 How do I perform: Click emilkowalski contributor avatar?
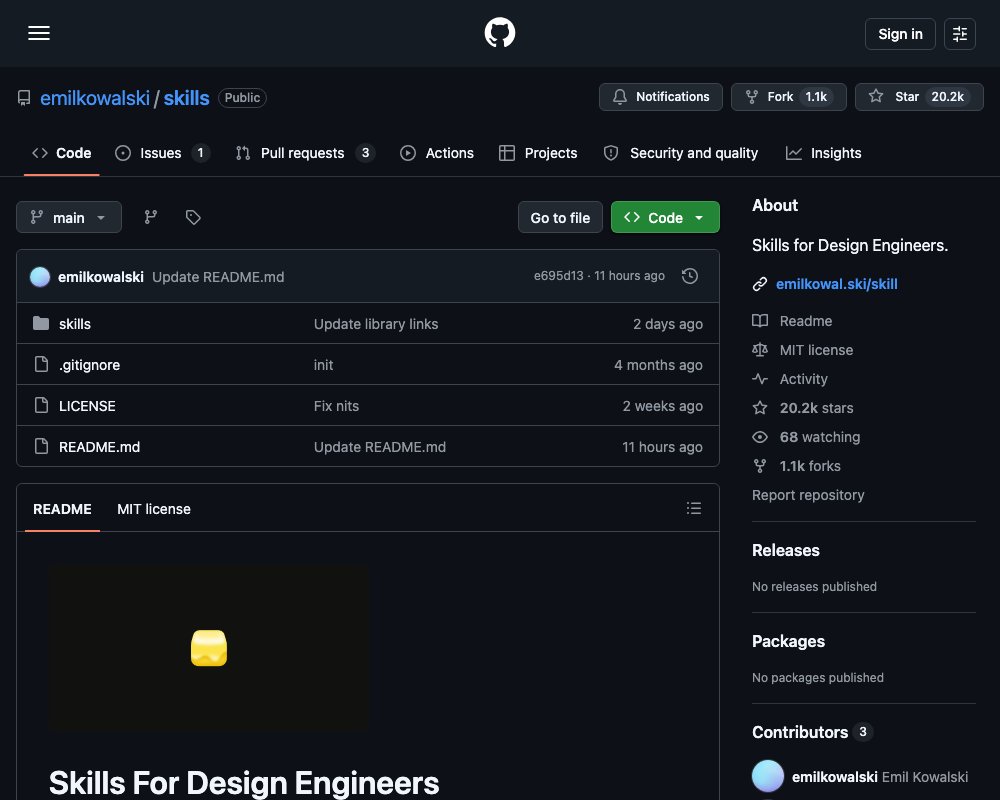click(768, 776)
